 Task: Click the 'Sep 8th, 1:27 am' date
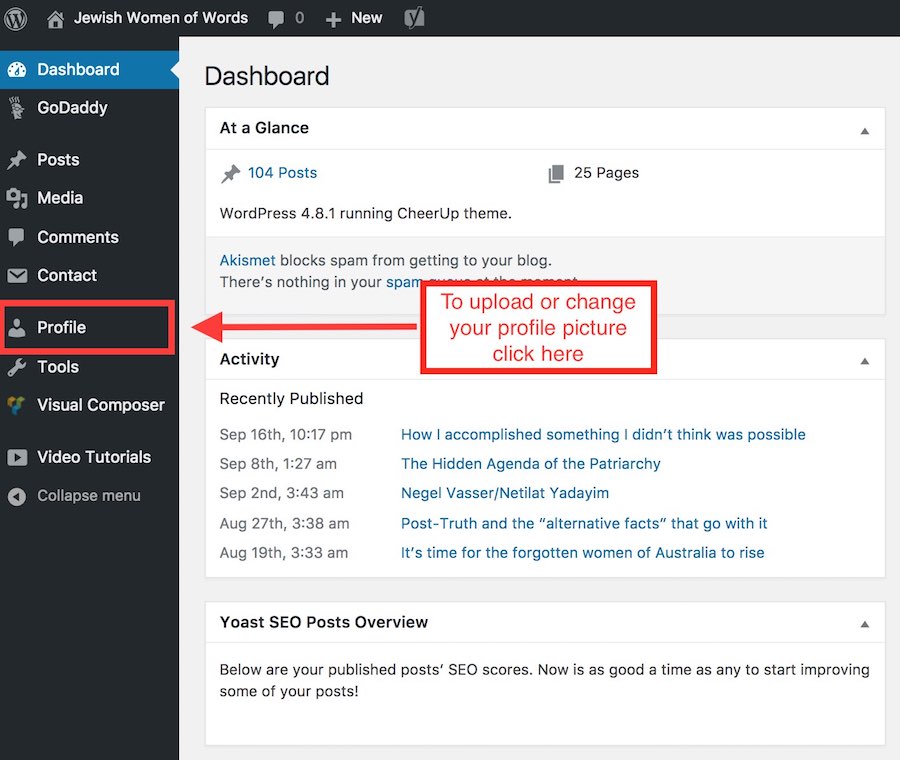click(278, 464)
